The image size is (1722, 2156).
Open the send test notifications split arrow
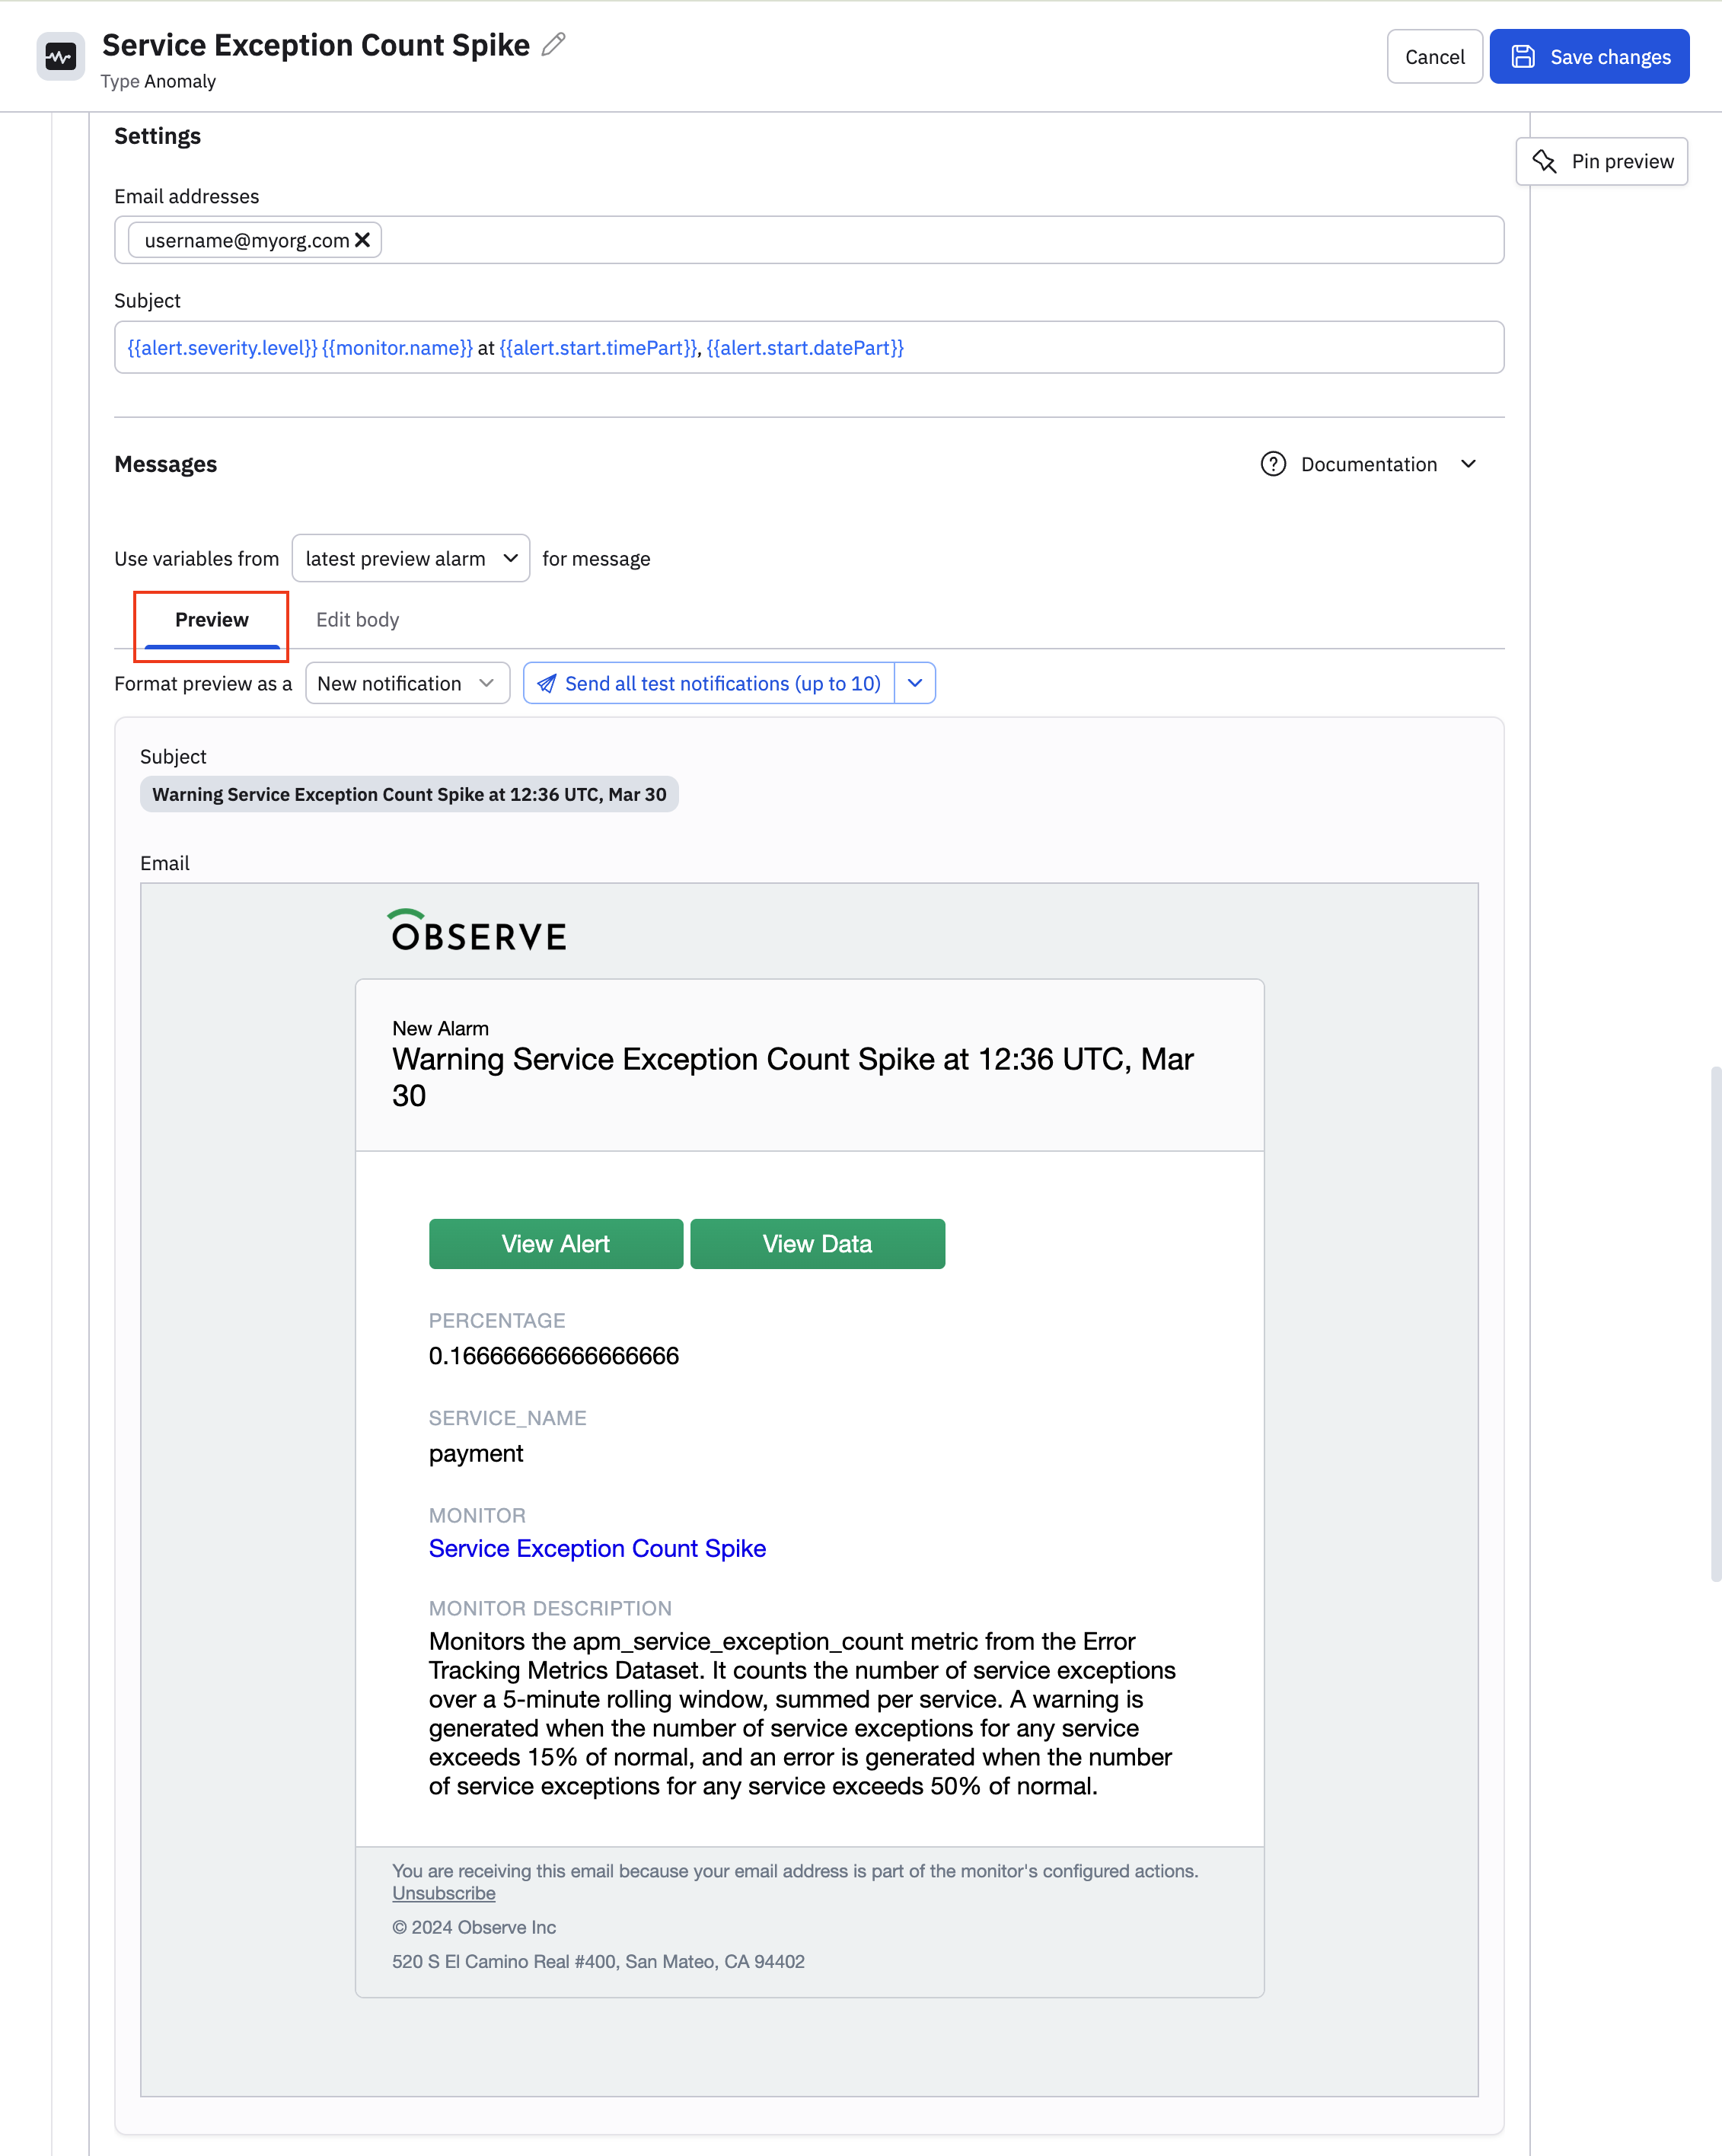click(915, 683)
